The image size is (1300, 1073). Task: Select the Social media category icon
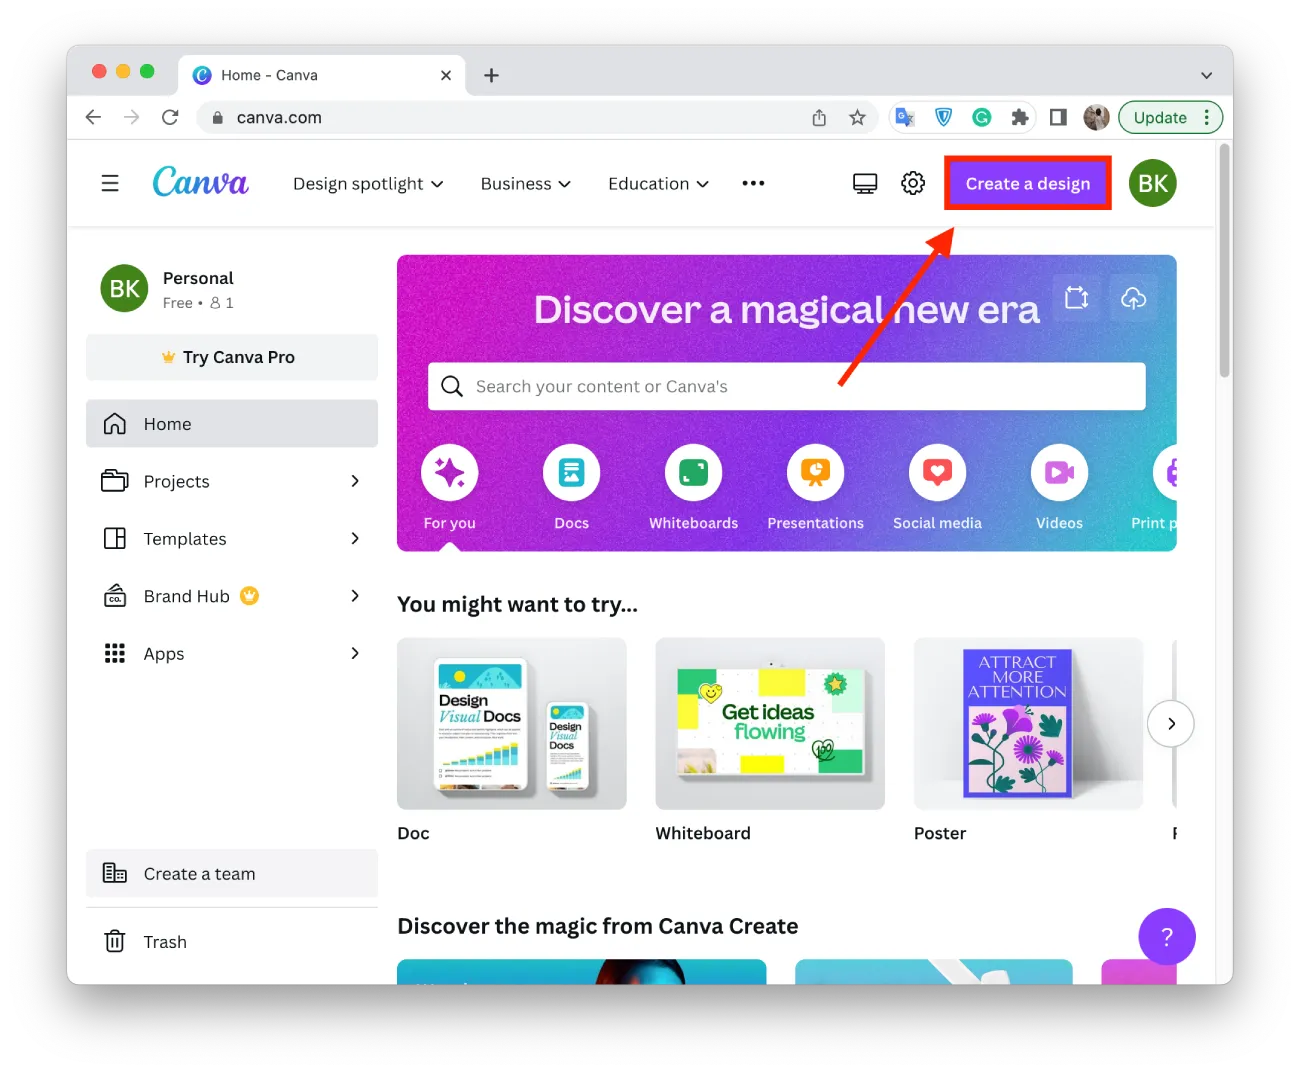938,472
